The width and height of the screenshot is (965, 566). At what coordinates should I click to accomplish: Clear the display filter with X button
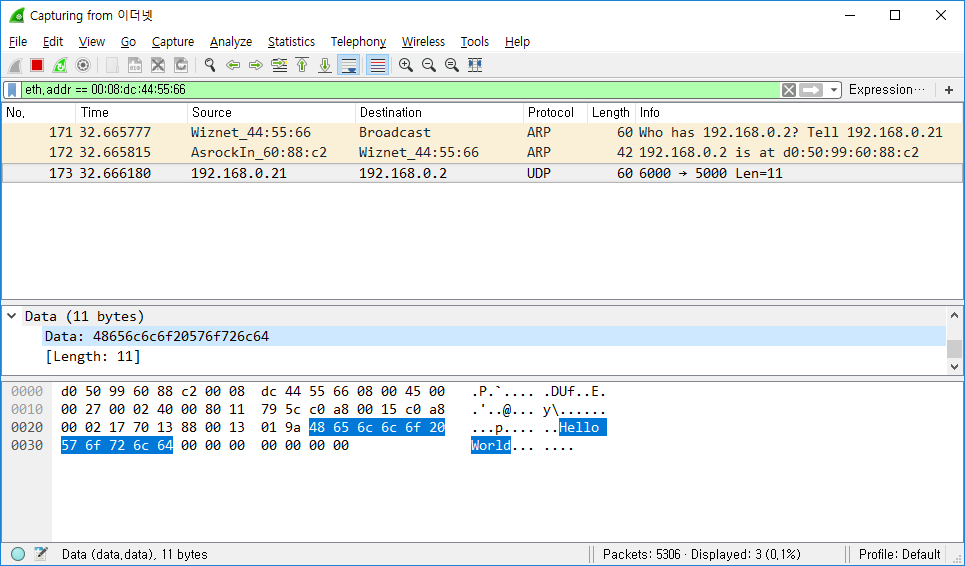788,90
